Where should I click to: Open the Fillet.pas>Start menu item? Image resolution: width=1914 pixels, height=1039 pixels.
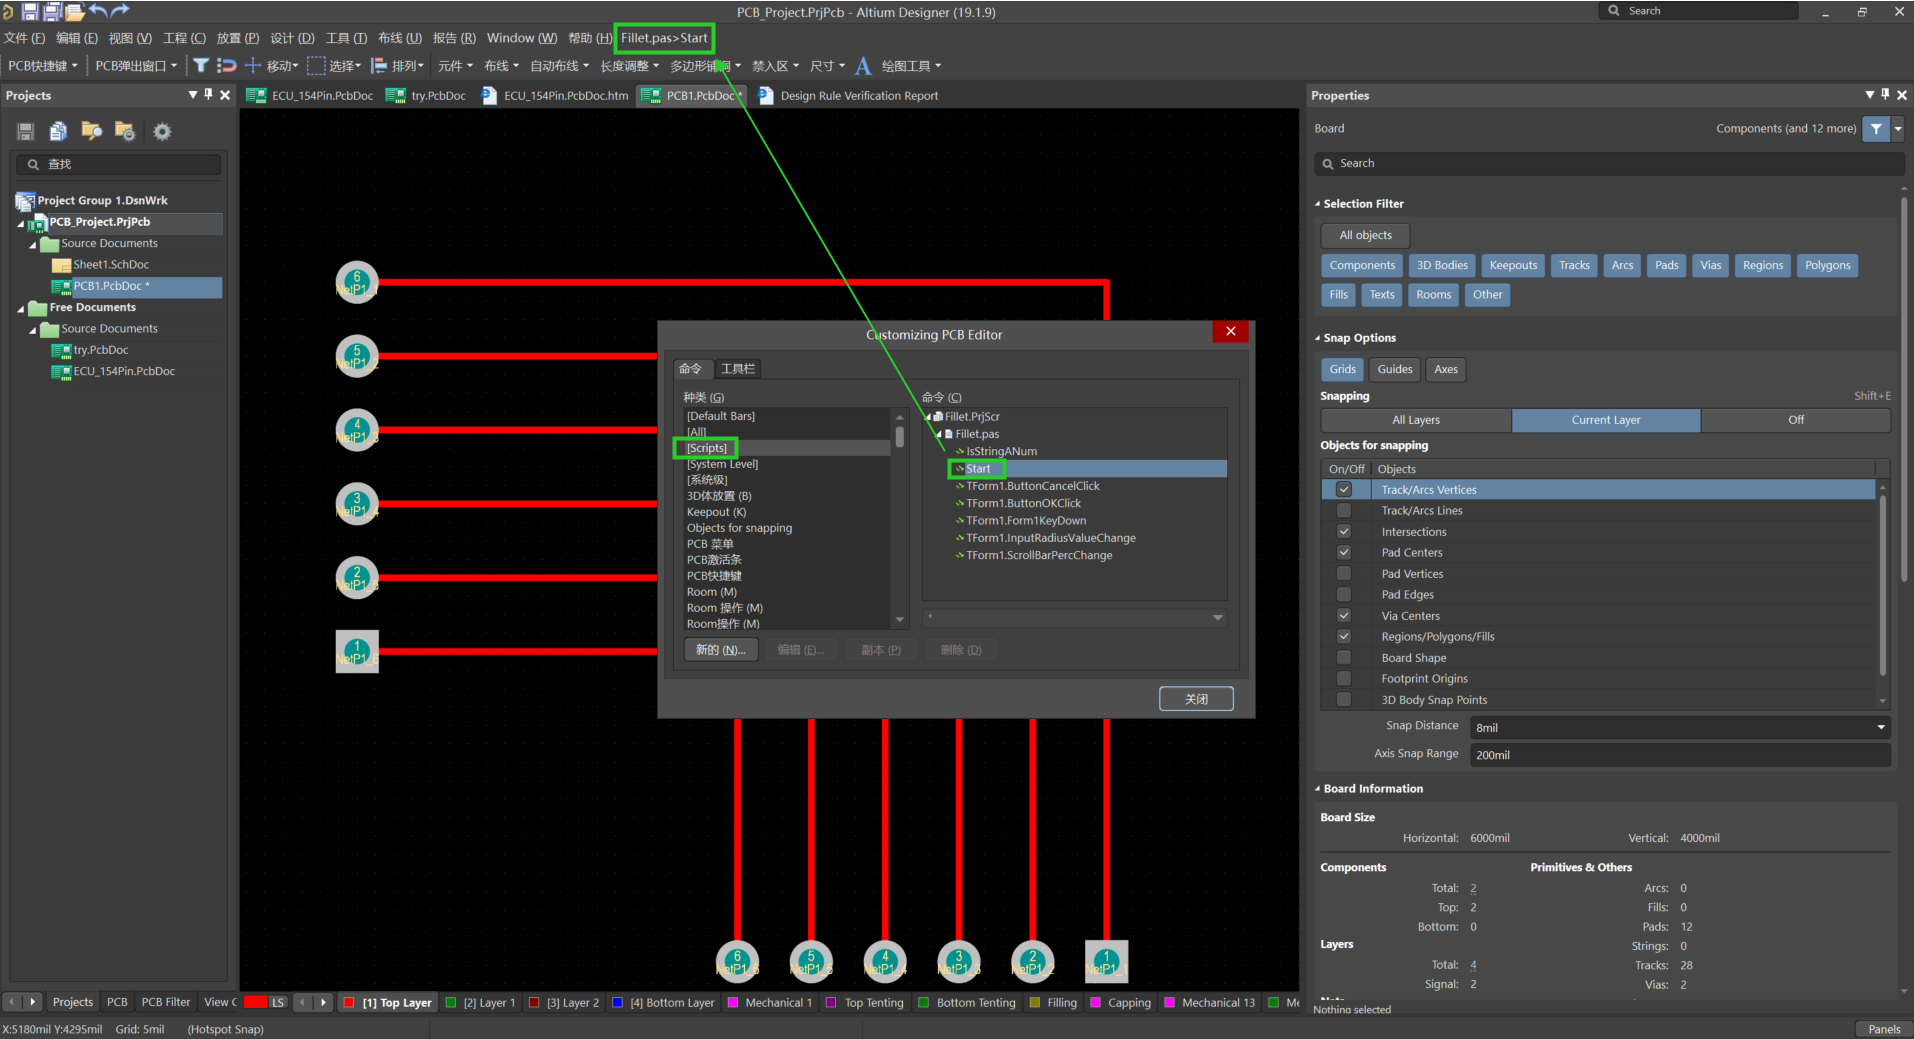(664, 38)
